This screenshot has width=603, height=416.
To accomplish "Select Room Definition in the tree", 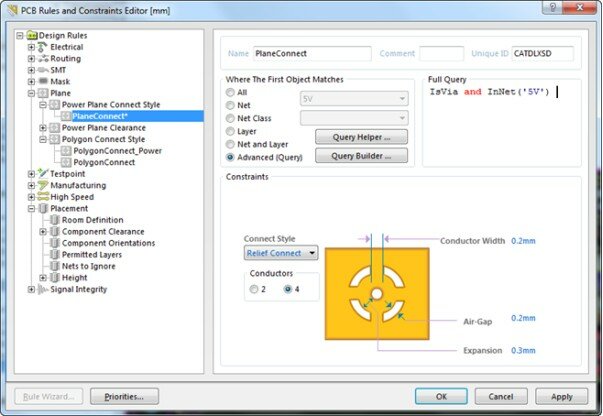I will [x=92, y=220].
